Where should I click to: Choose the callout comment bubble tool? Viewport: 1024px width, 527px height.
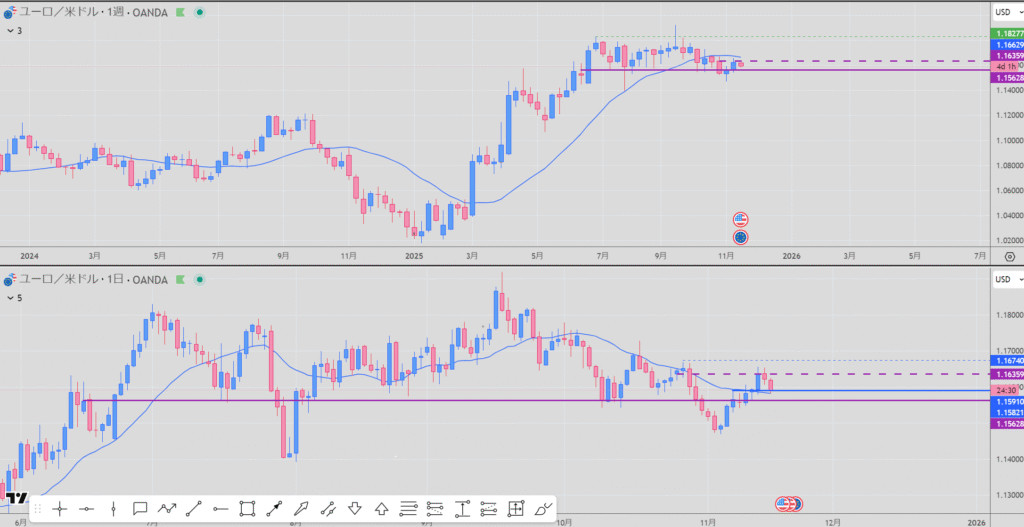coord(140,509)
